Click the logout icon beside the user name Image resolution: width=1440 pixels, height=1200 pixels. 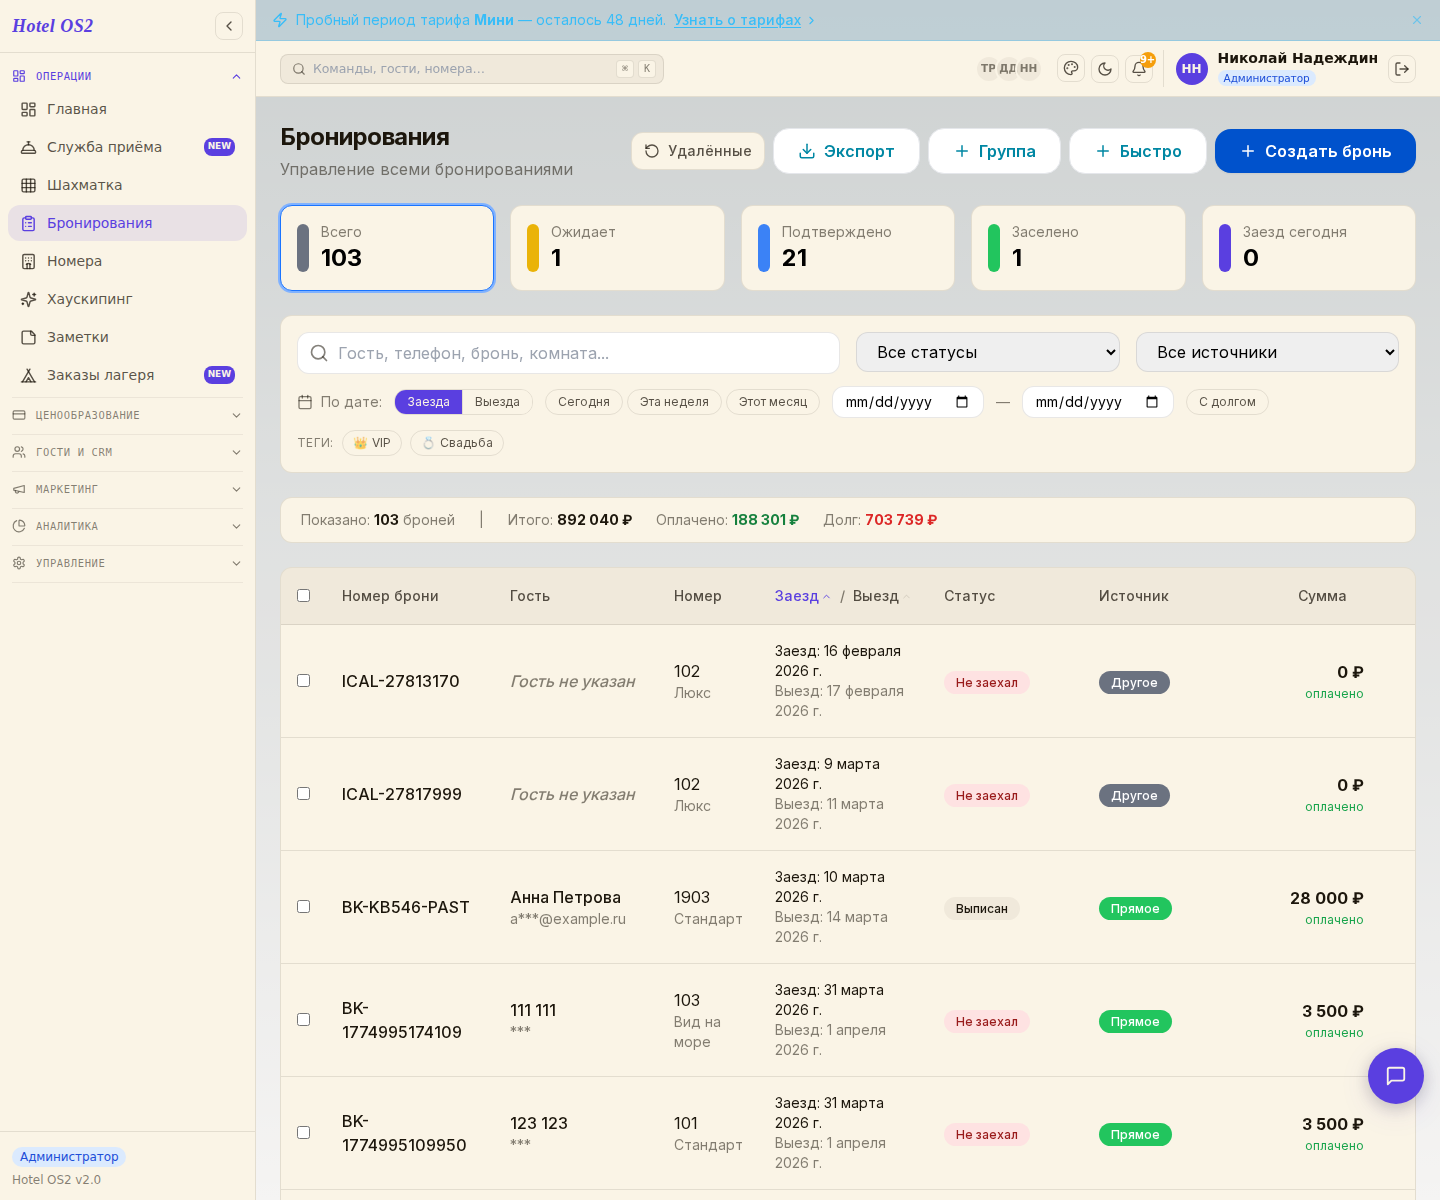1402,69
